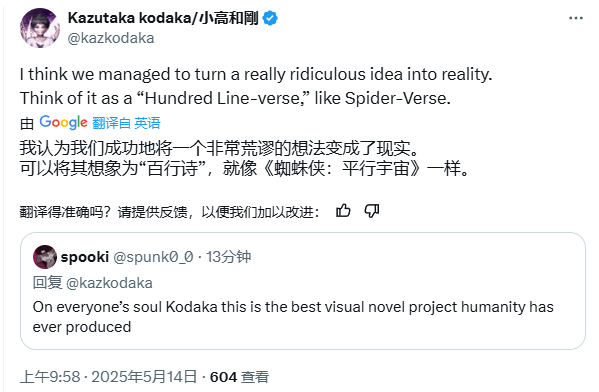Click the blue verified badge
599x392 pixels.
[x=270, y=18]
